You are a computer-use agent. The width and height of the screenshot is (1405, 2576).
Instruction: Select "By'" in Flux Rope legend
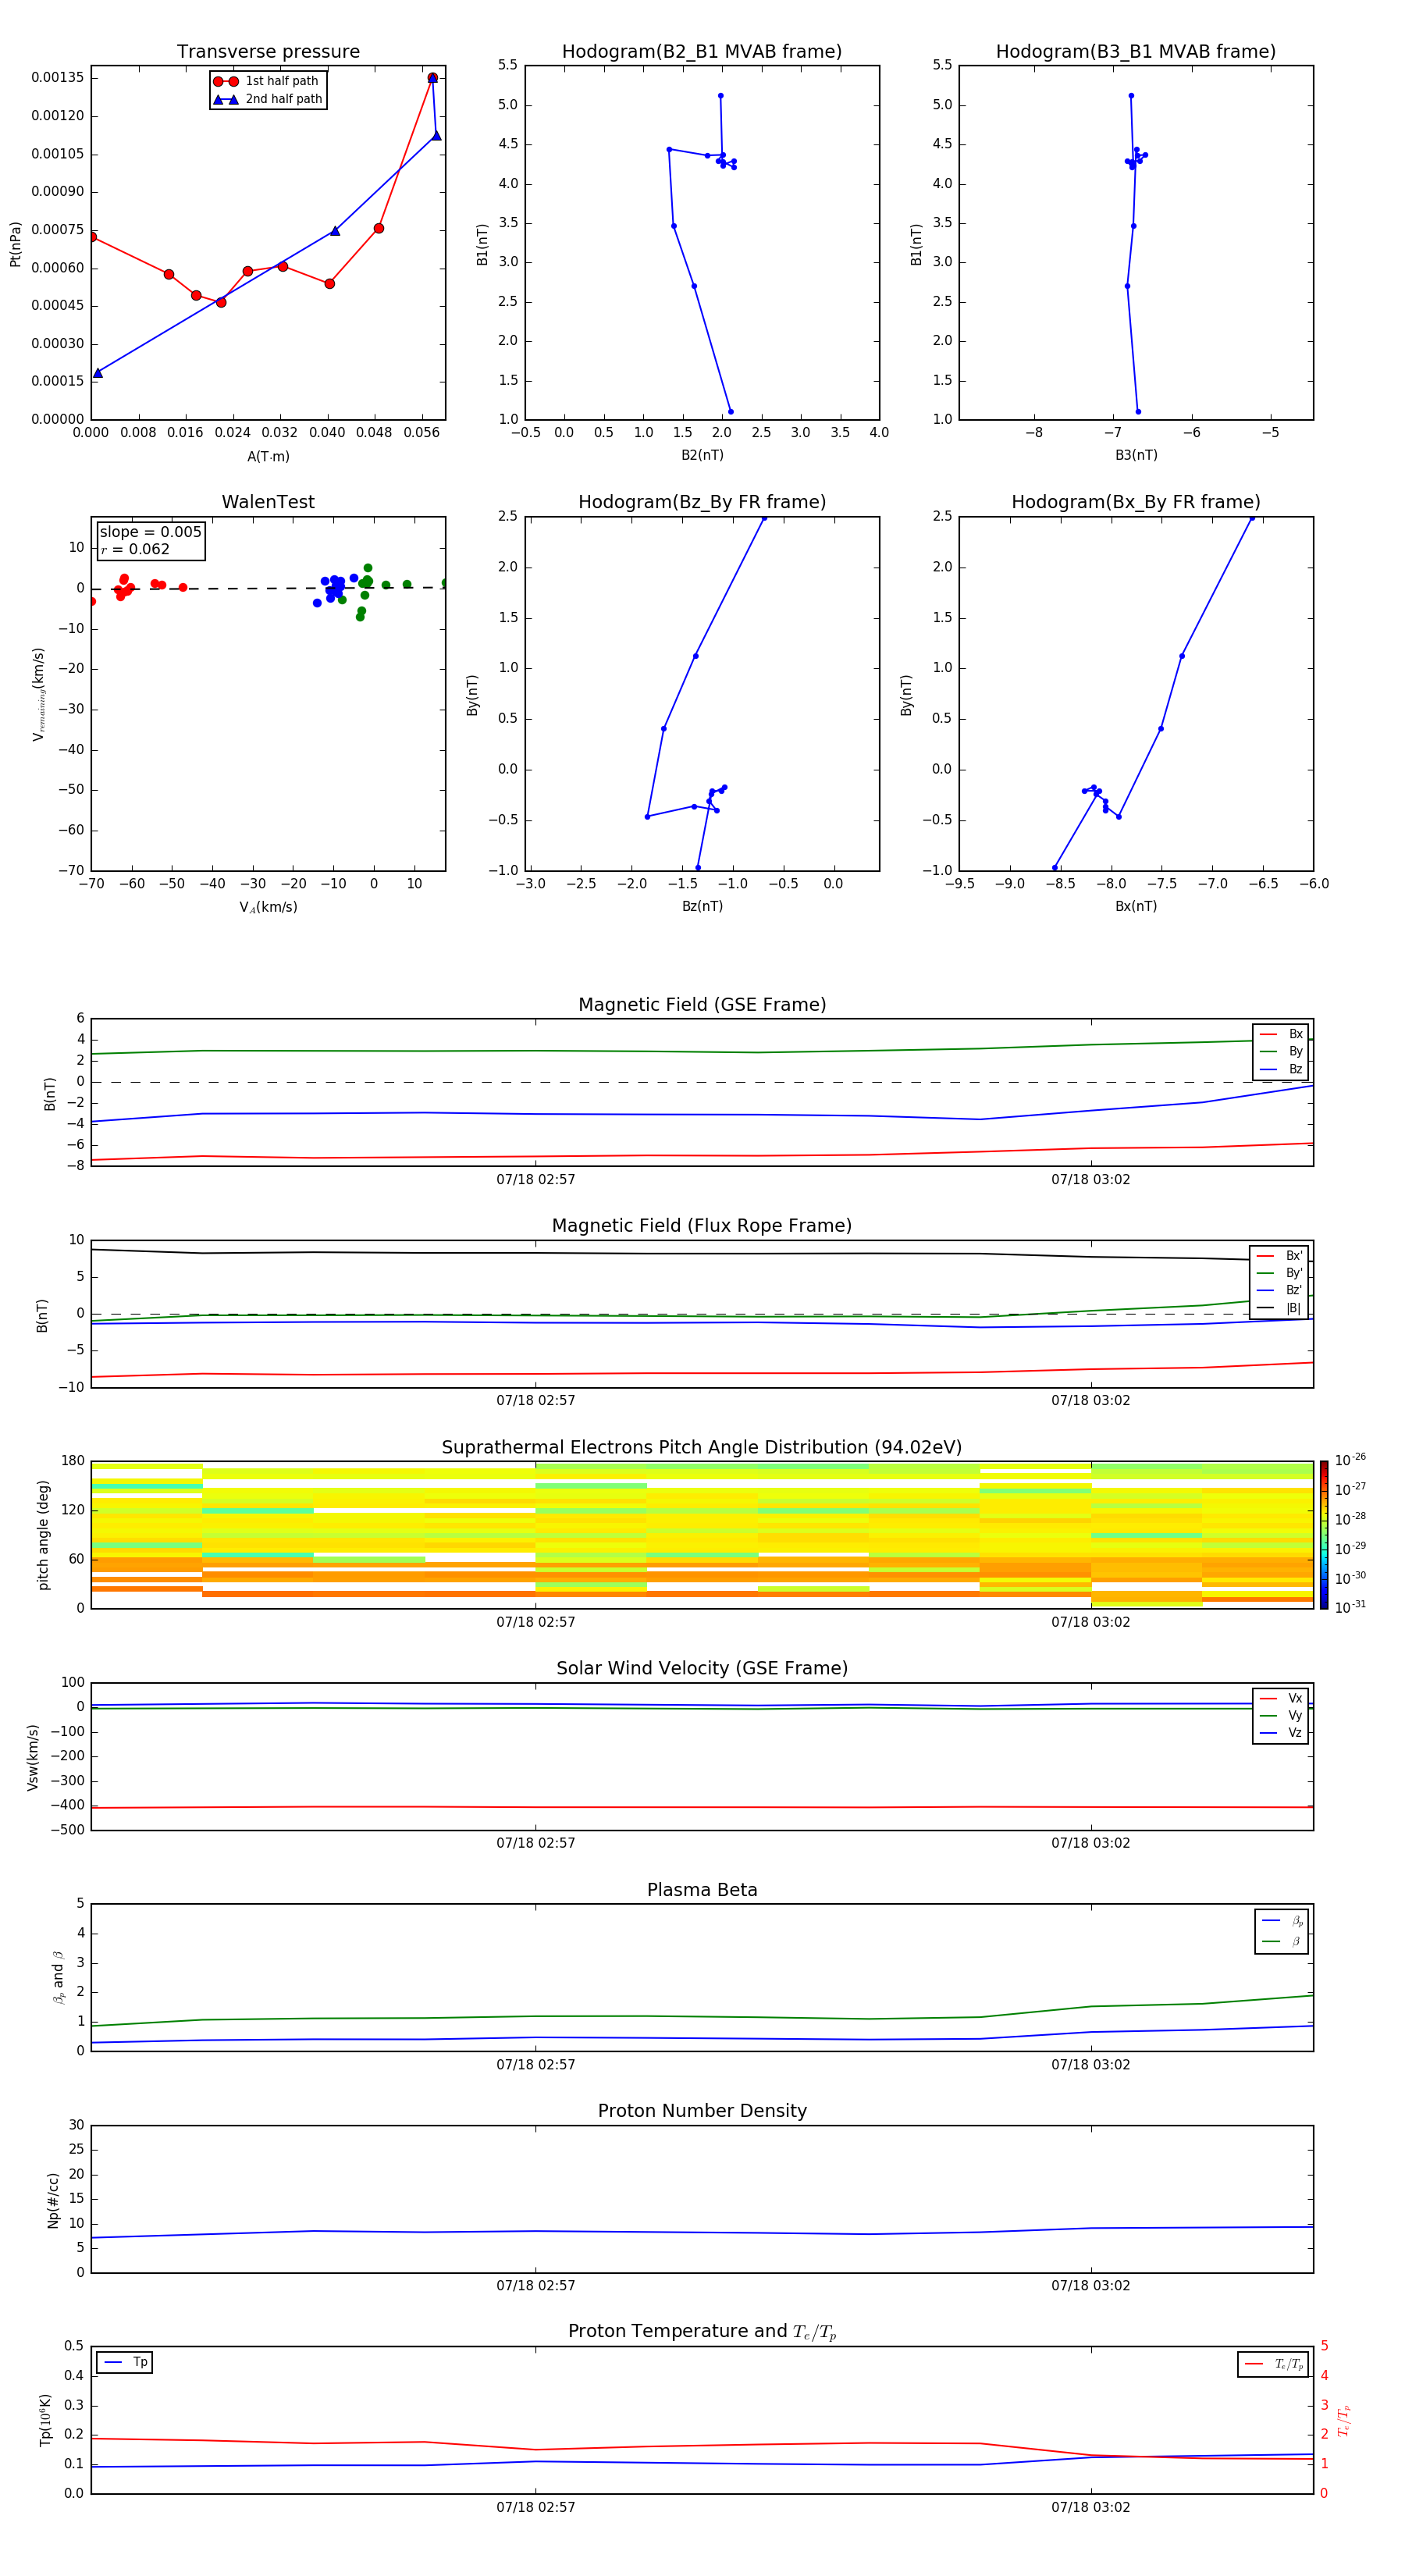pyautogui.click(x=1280, y=1273)
